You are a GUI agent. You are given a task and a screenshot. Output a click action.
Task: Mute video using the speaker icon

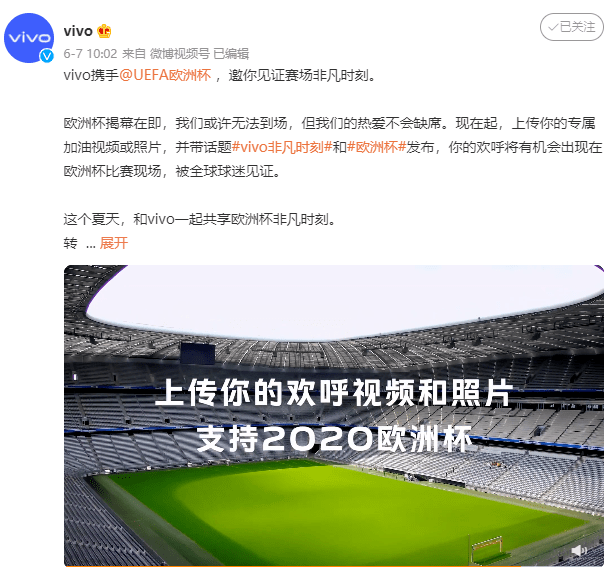[578, 551]
